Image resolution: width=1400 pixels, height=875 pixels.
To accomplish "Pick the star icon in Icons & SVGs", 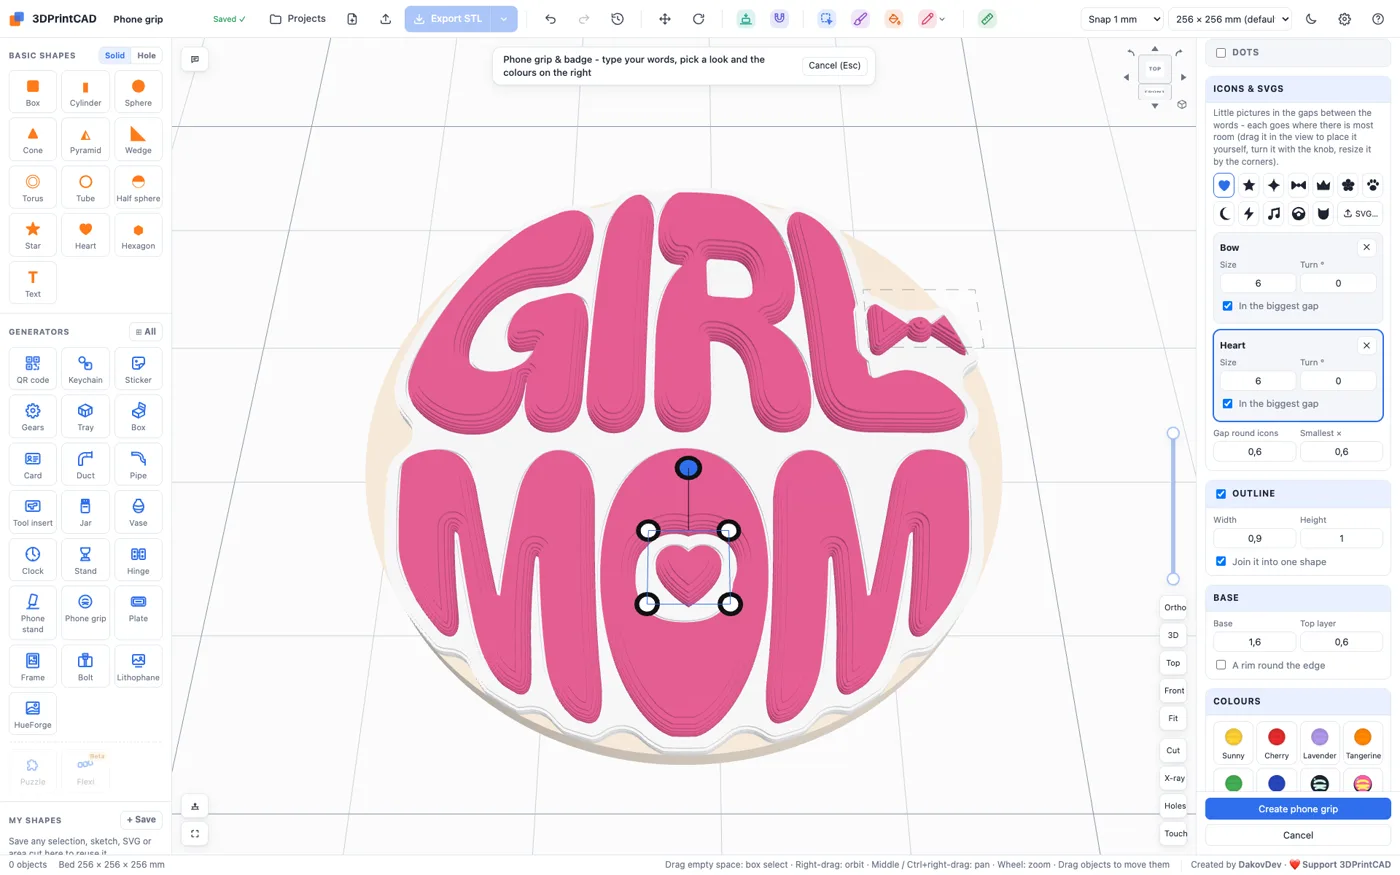I will tap(1249, 185).
